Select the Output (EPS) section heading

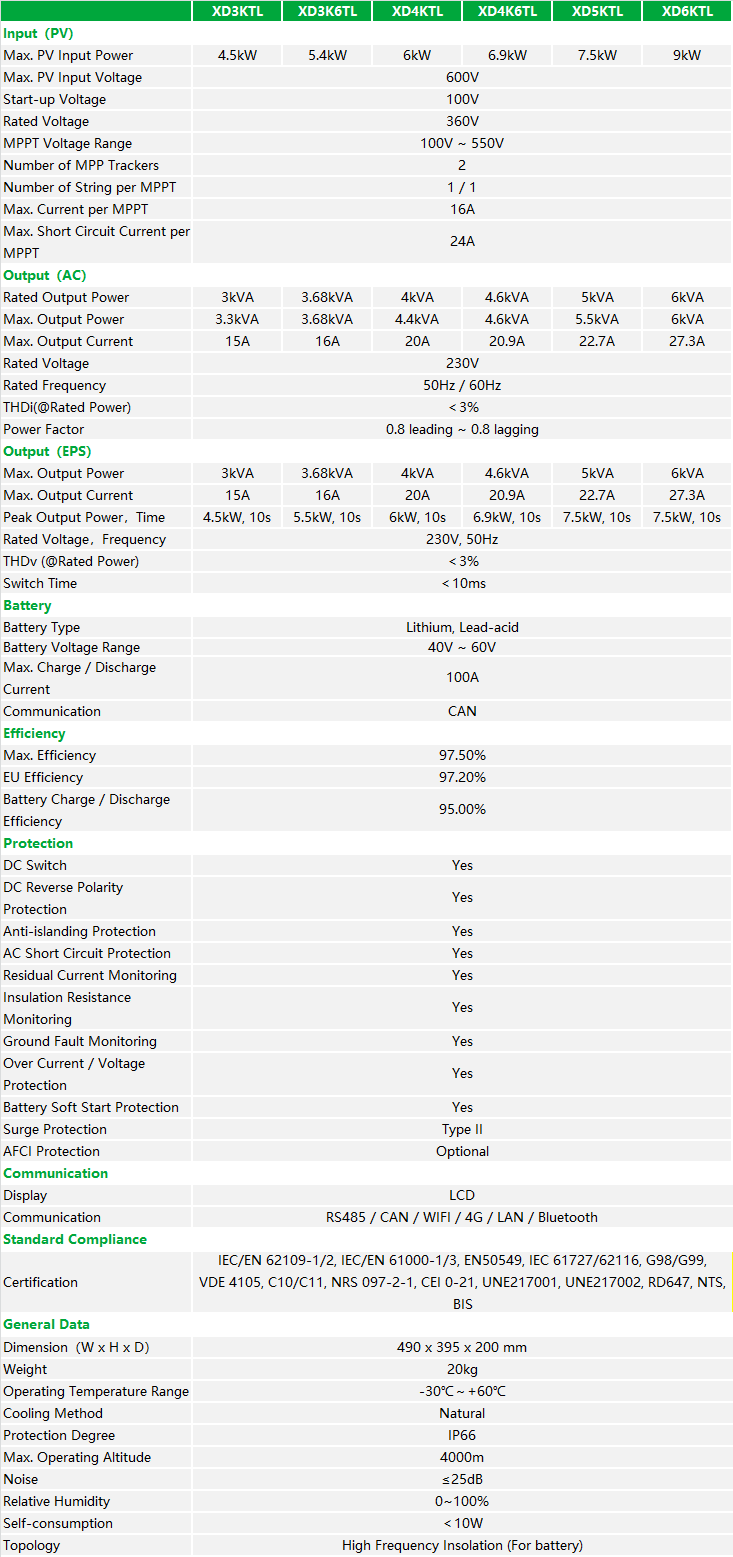48,451
